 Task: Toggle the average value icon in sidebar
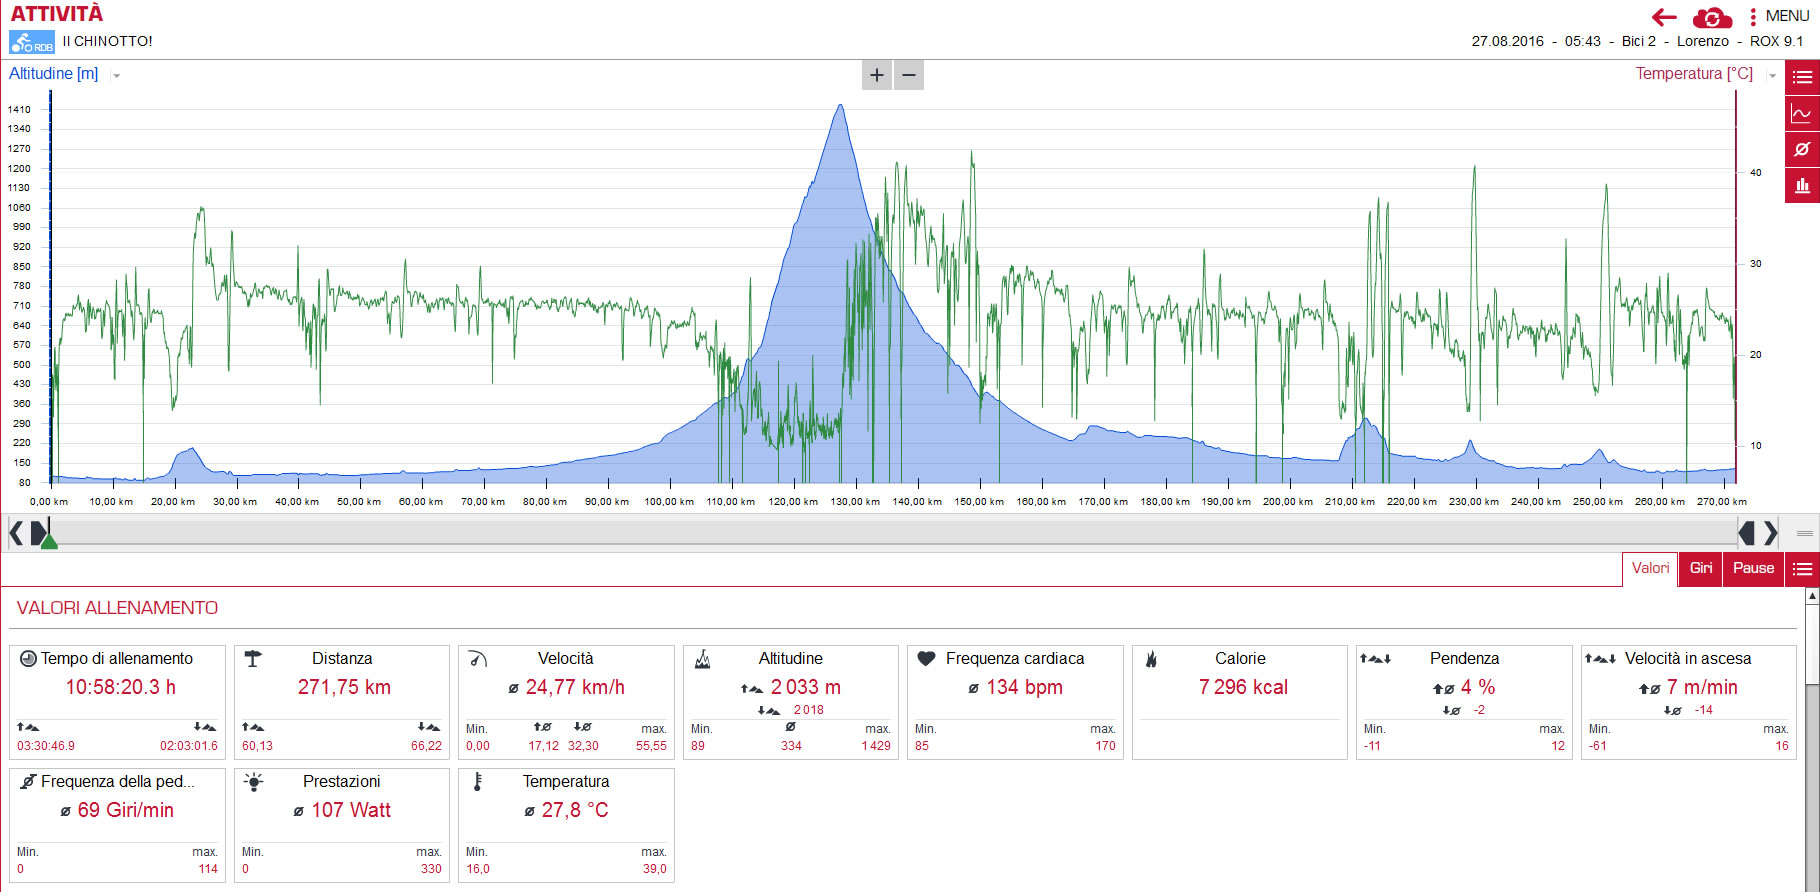pos(1802,149)
